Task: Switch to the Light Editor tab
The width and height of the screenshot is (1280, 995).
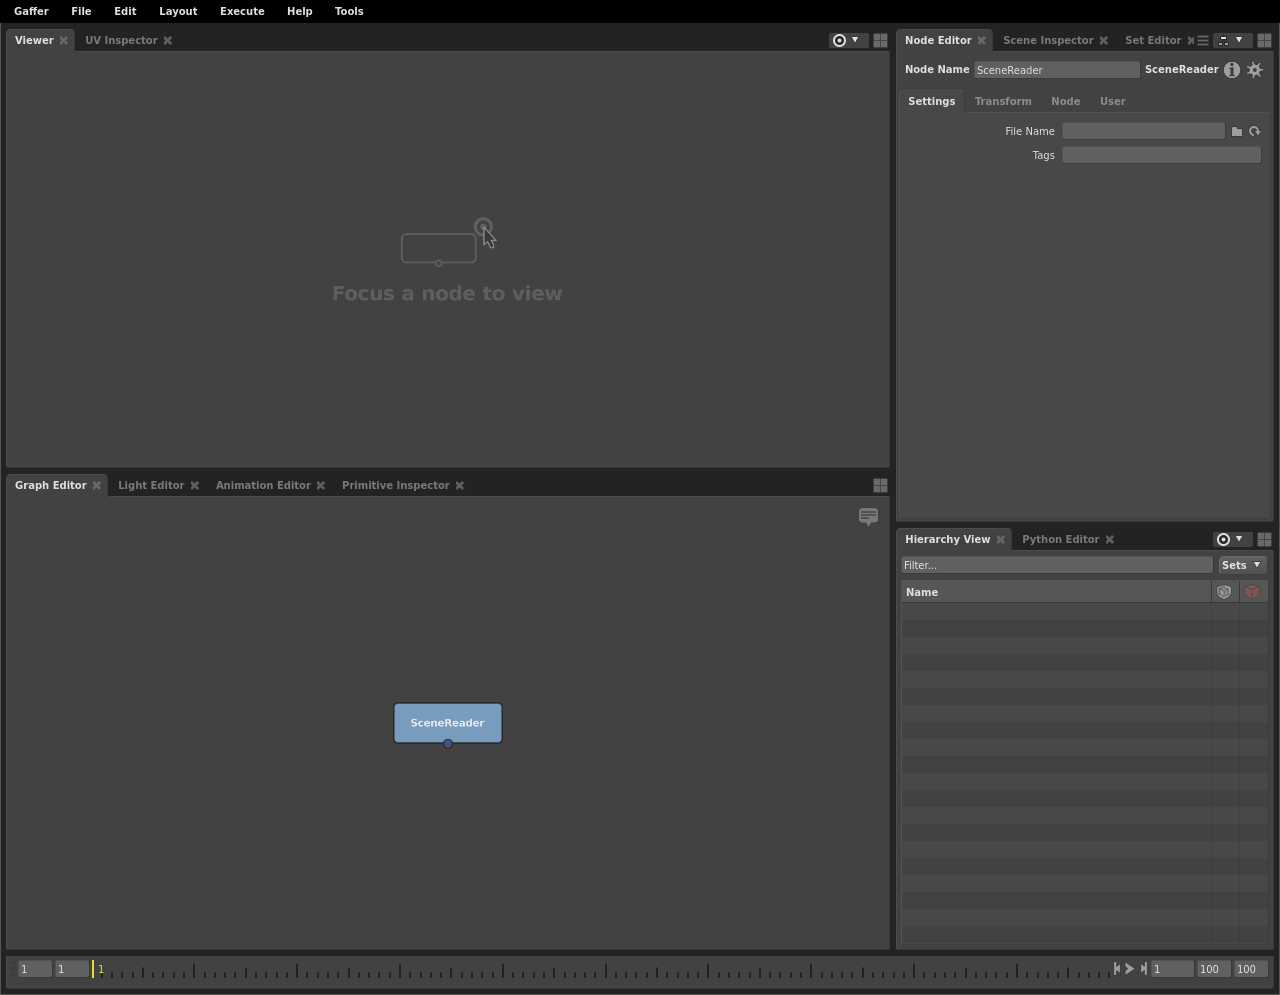Action: pos(151,485)
